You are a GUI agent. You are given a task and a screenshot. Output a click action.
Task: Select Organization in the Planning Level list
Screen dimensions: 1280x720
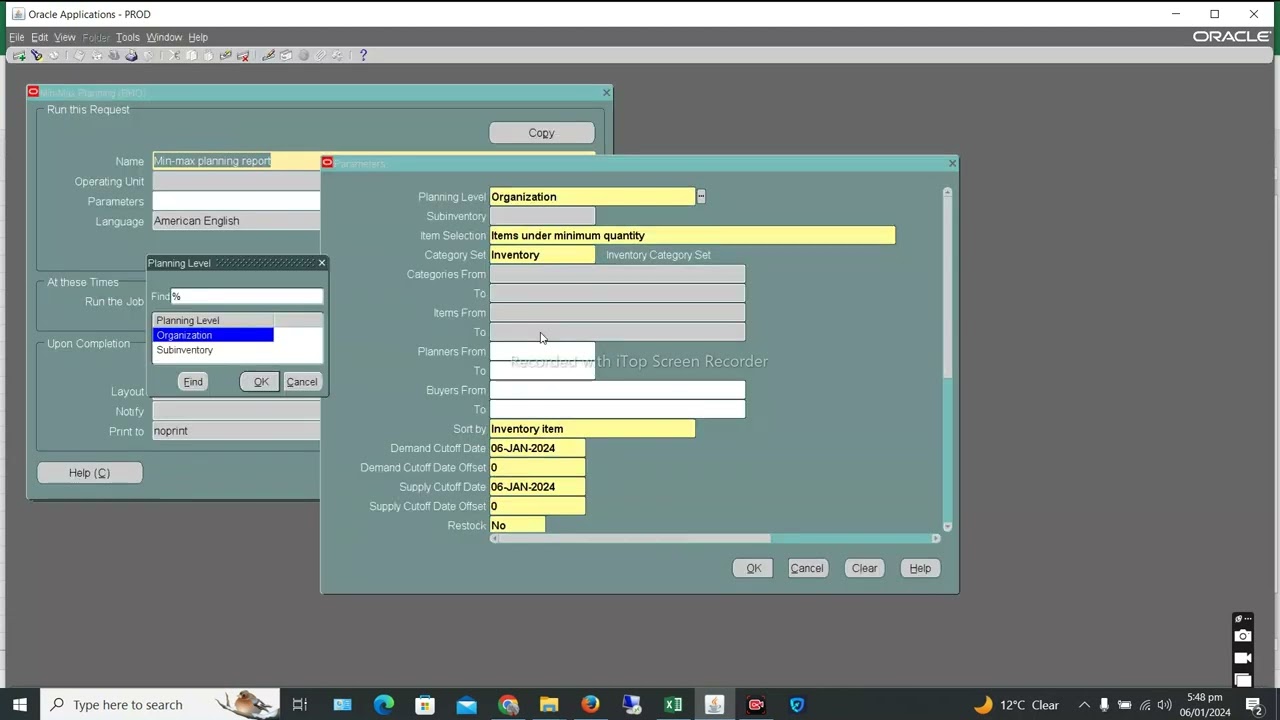(x=213, y=335)
